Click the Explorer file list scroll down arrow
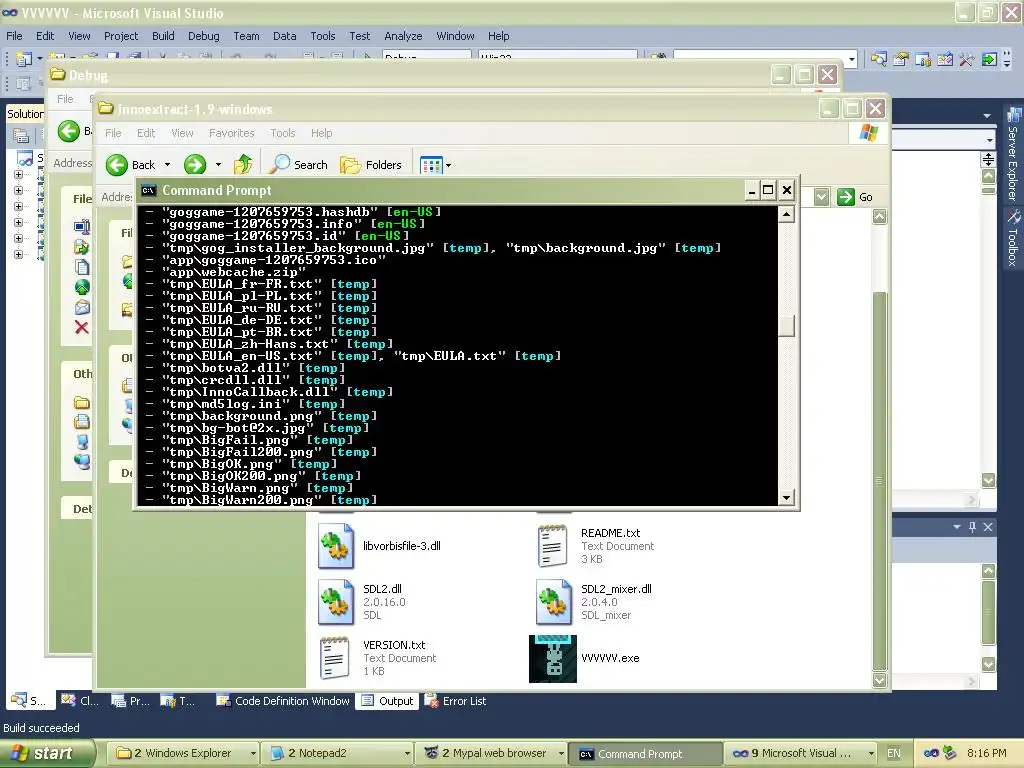The width and height of the screenshot is (1024, 768). click(x=880, y=680)
